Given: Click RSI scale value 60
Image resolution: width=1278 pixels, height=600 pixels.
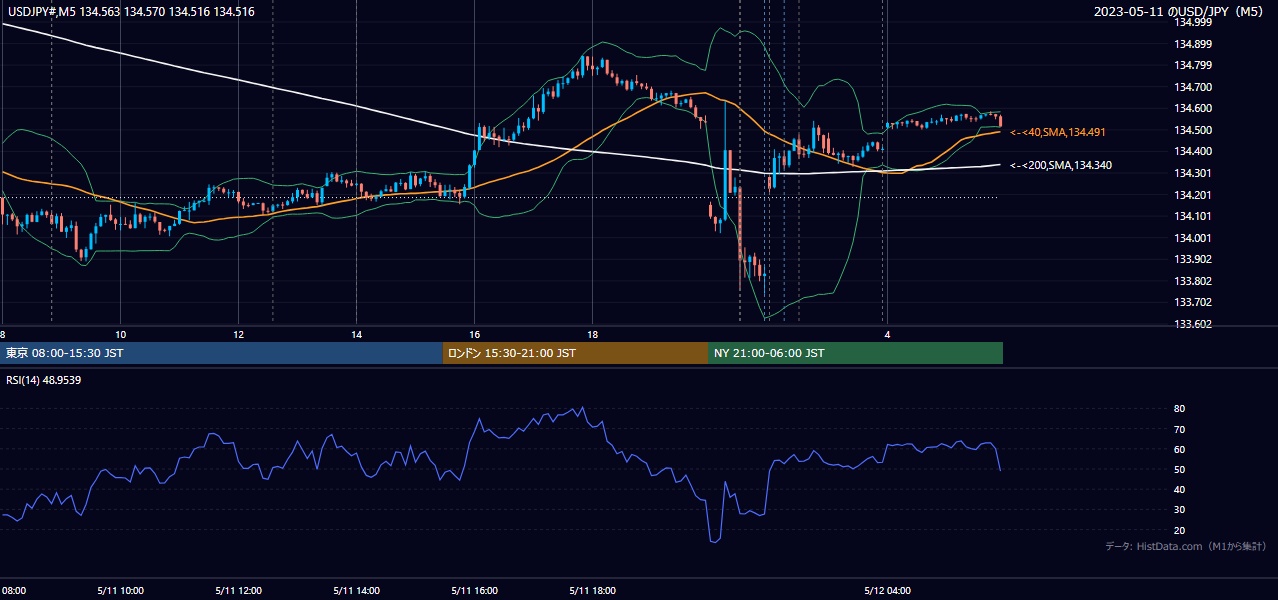Looking at the screenshot, I should point(1179,449).
